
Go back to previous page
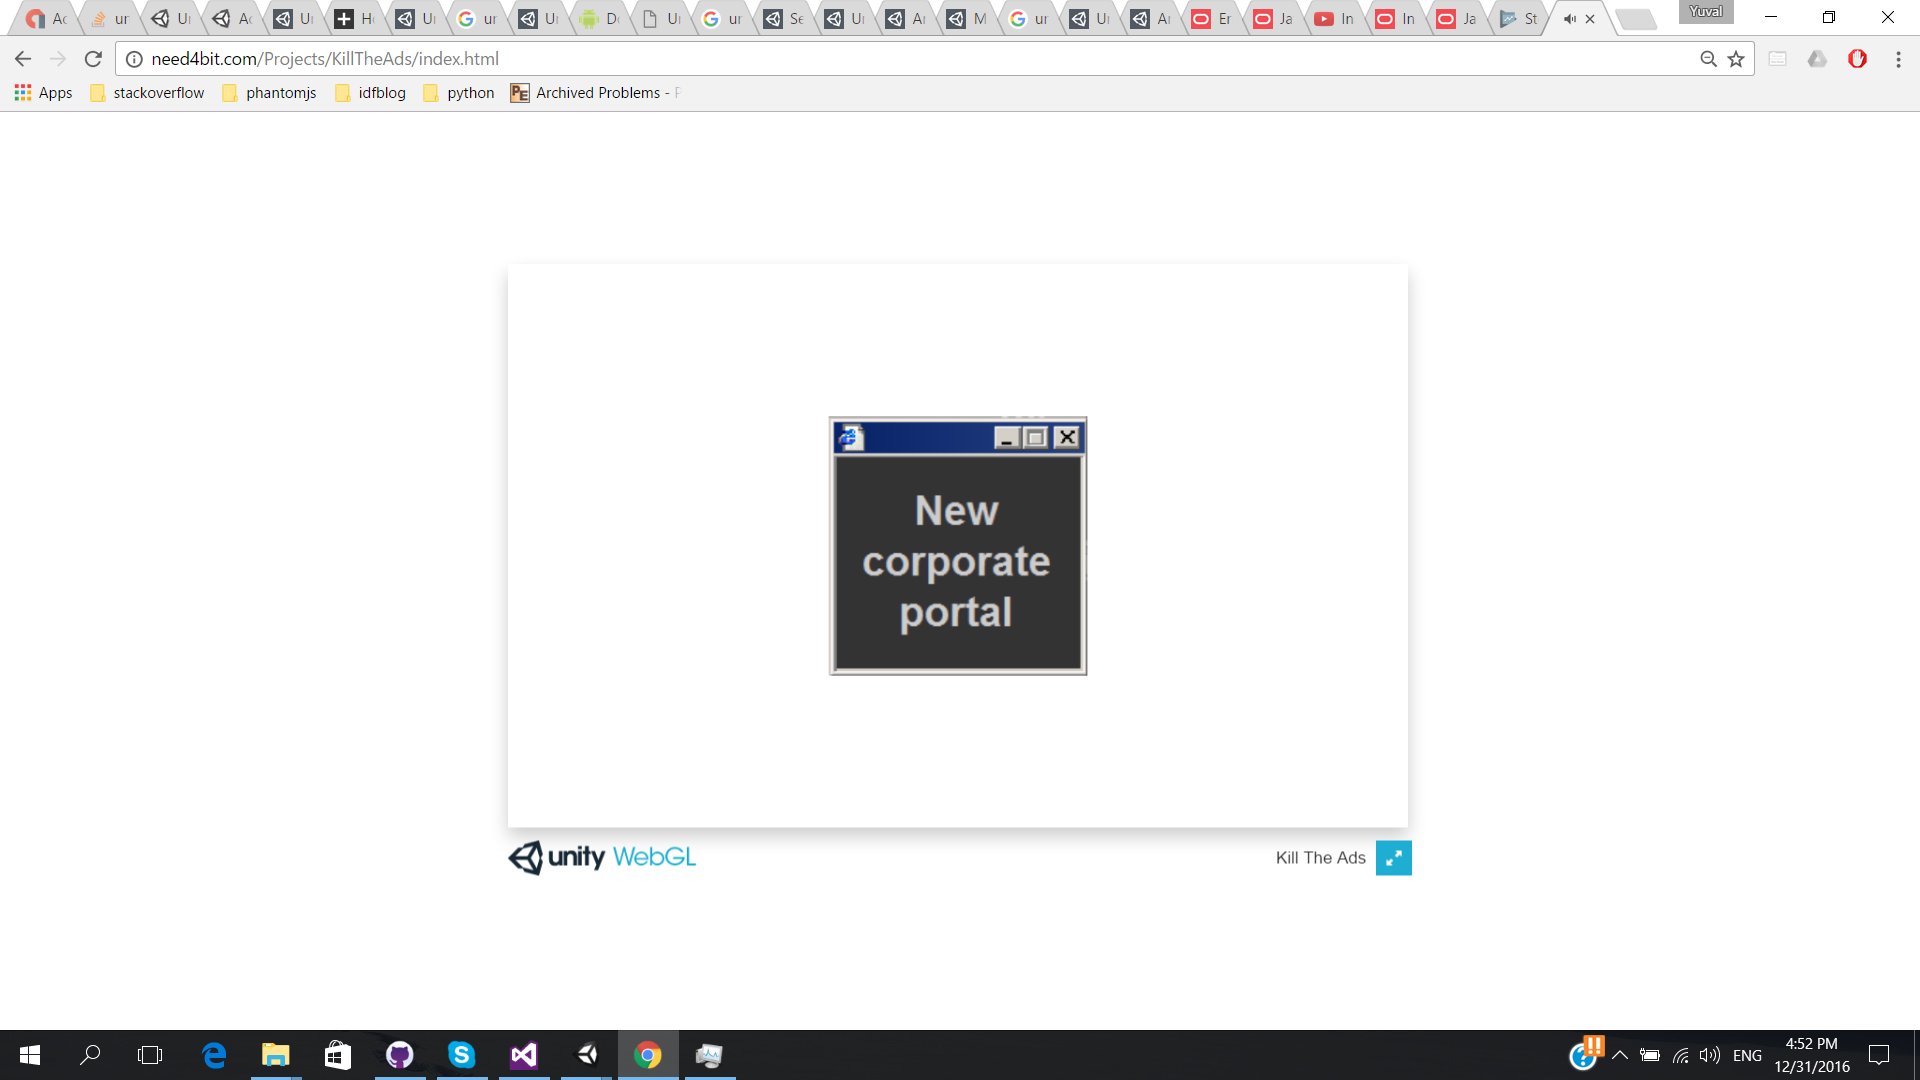23,59
